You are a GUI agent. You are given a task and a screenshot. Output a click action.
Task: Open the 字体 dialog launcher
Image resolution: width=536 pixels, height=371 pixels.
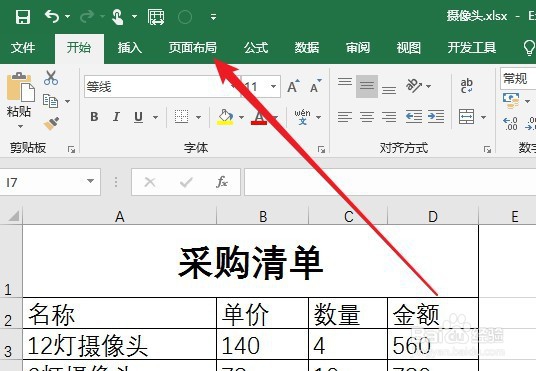pos(321,149)
